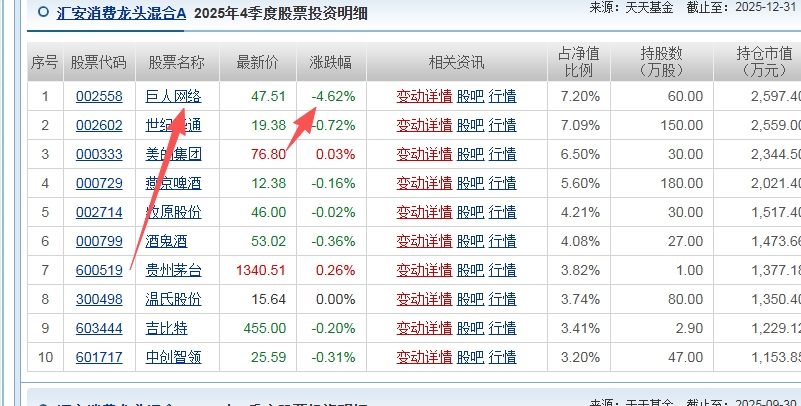Open 变动详情 for 巨人网络 row
Screen dimensions: 801x406
tap(425, 96)
